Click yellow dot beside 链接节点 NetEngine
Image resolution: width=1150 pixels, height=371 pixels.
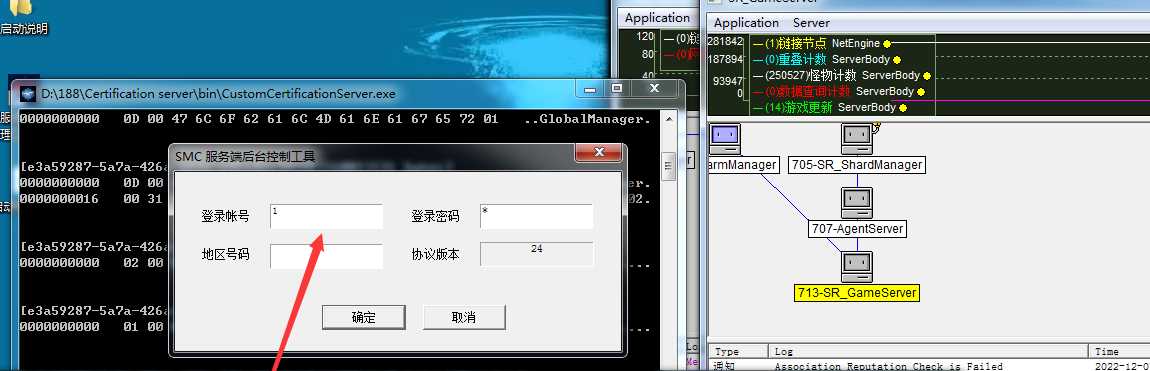tap(887, 44)
